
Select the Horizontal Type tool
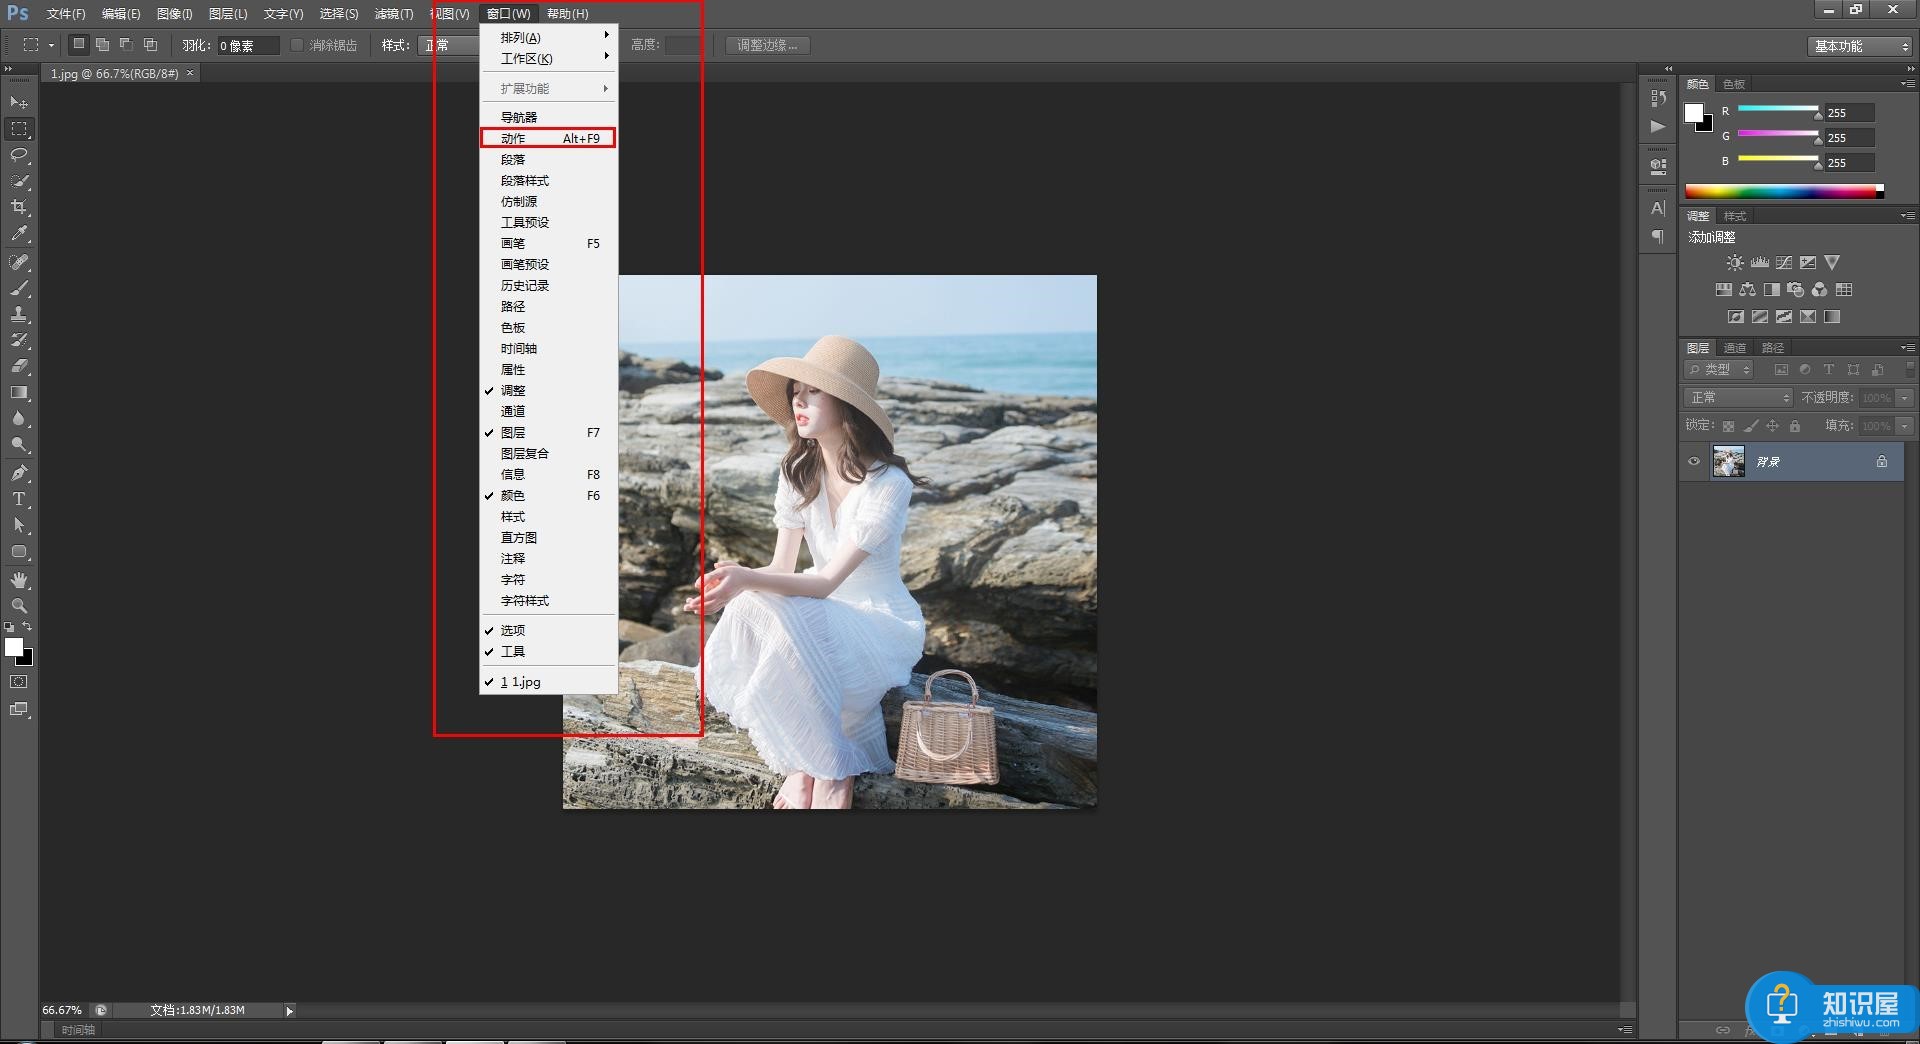click(x=19, y=499)
